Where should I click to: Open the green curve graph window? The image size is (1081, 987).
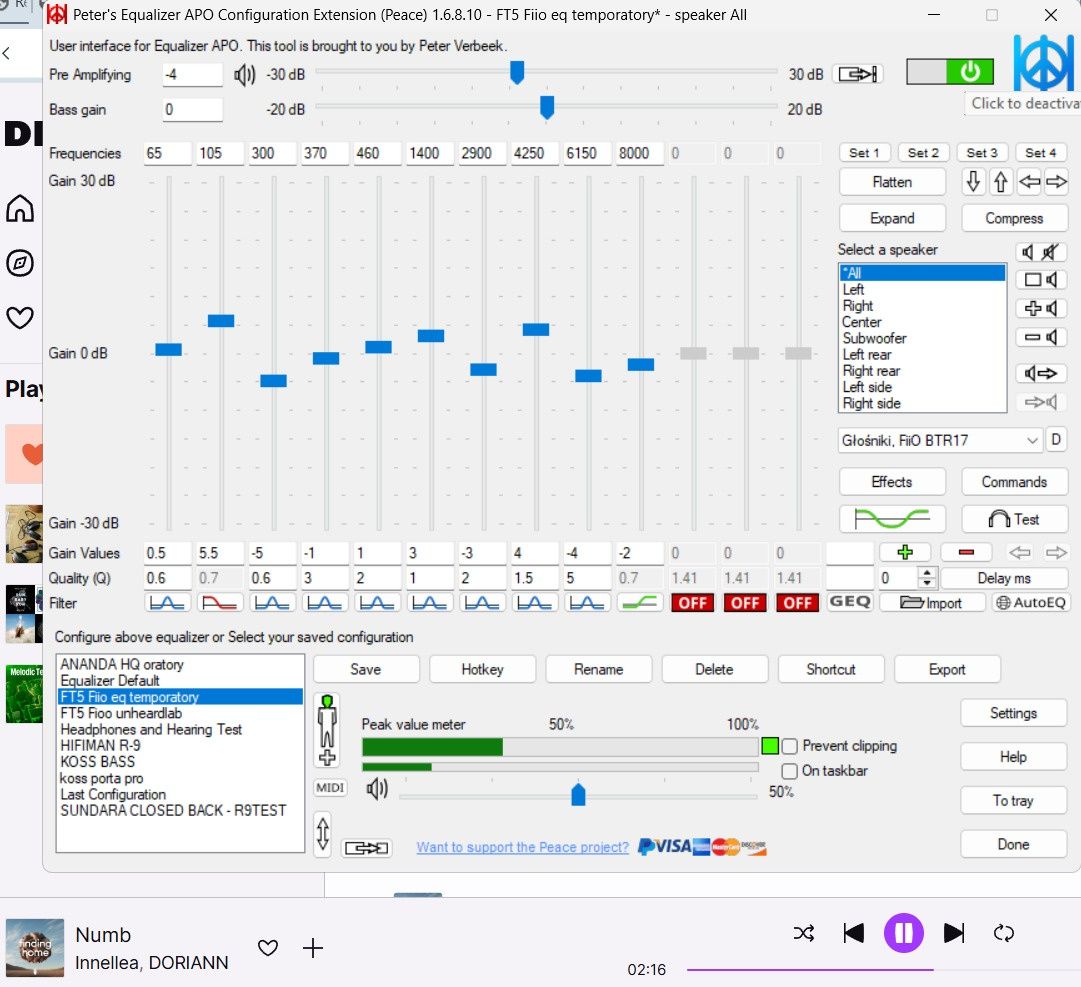click(892, 518)
